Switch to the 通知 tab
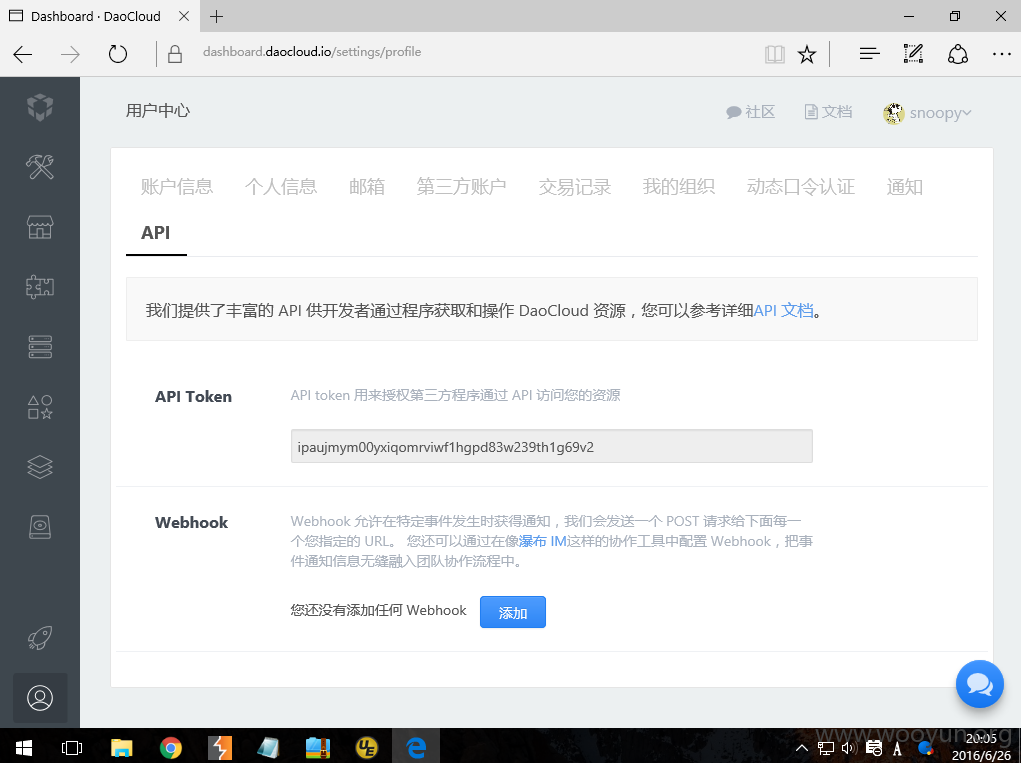The height and width of the screenshot is (763, 1021). pyautogui.click(x=904, y=187)
